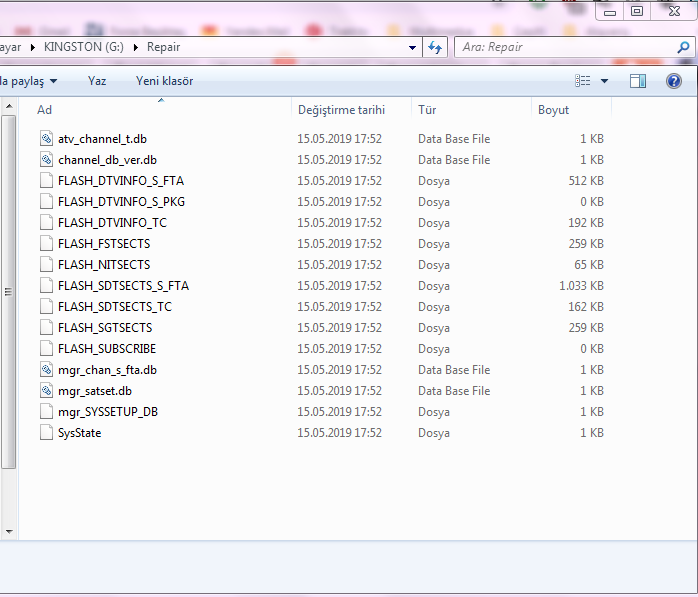The image size is (698, 597).
Task: Click the vertical scrollbar thumb
Action: (8, 292)
